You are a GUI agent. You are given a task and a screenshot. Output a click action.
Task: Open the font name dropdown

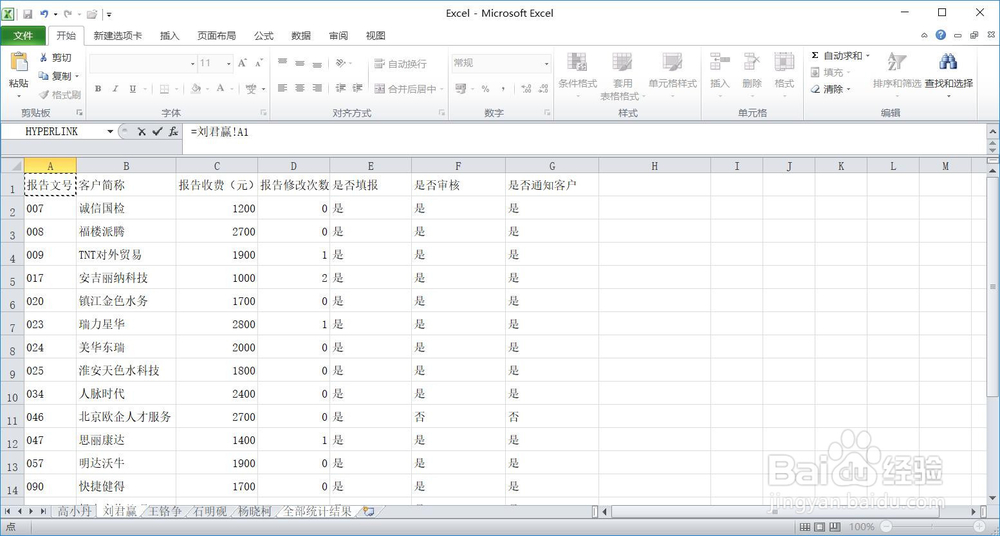coord(193,64)
